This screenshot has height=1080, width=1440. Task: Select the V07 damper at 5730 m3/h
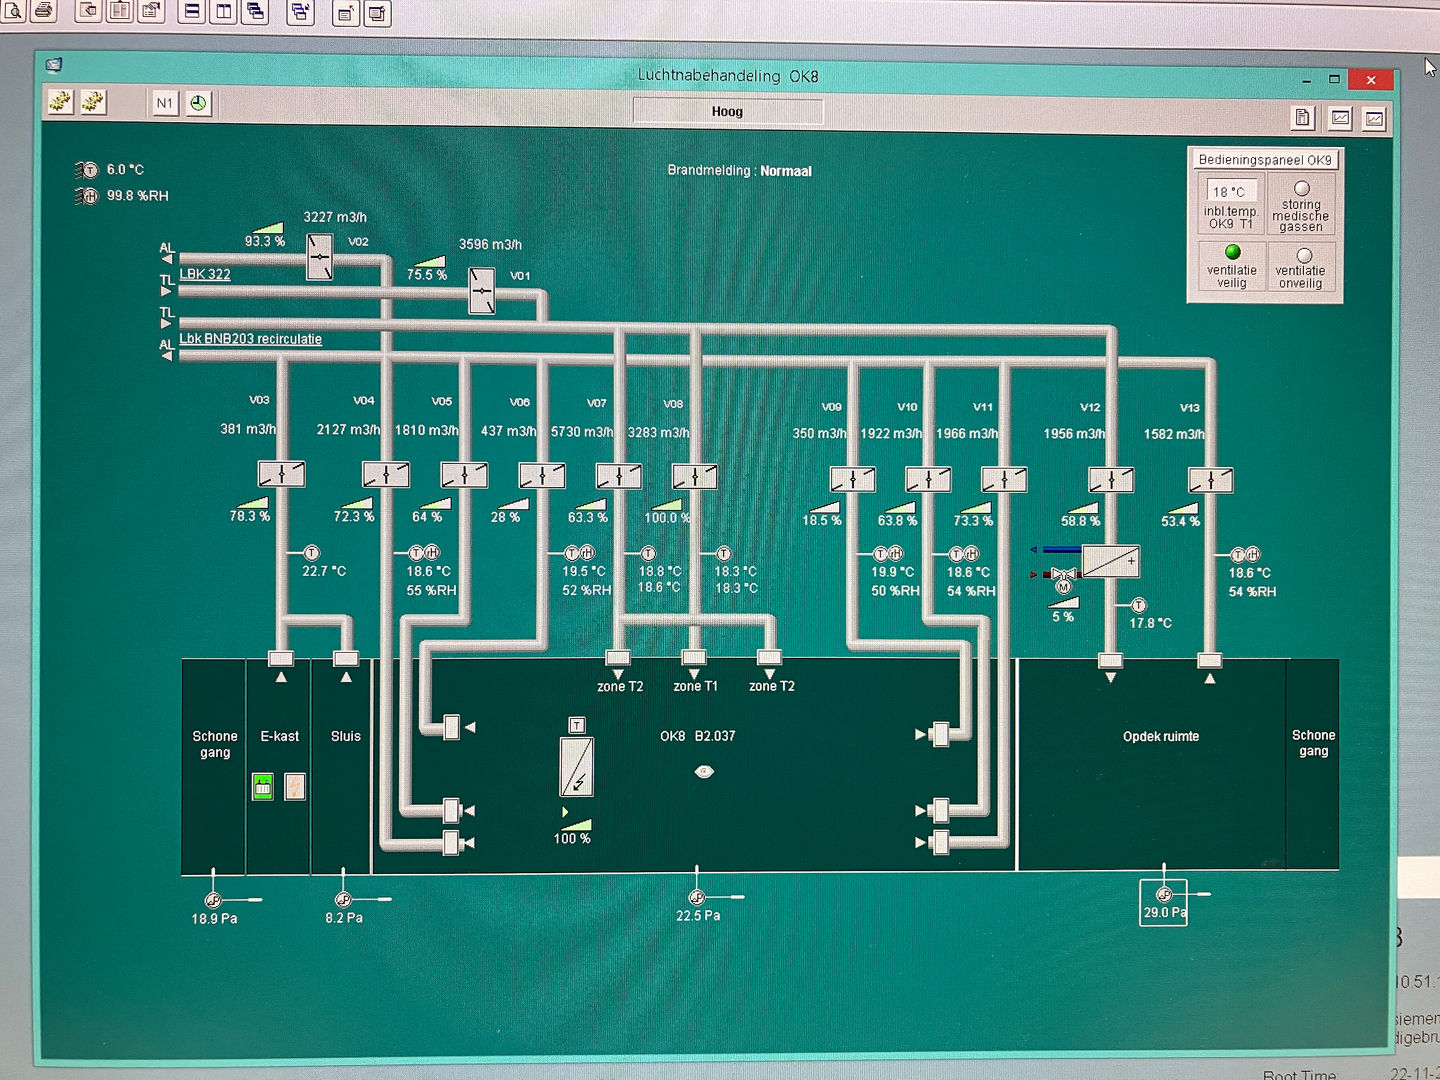(x=618, y=476)
